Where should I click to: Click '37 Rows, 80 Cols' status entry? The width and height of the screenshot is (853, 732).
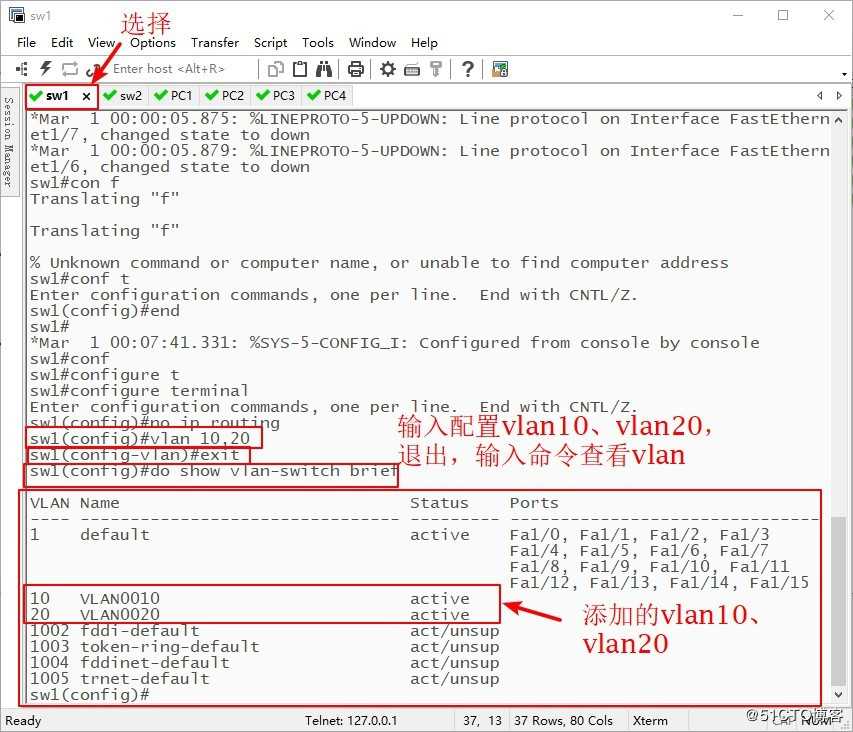click(563, 721)
